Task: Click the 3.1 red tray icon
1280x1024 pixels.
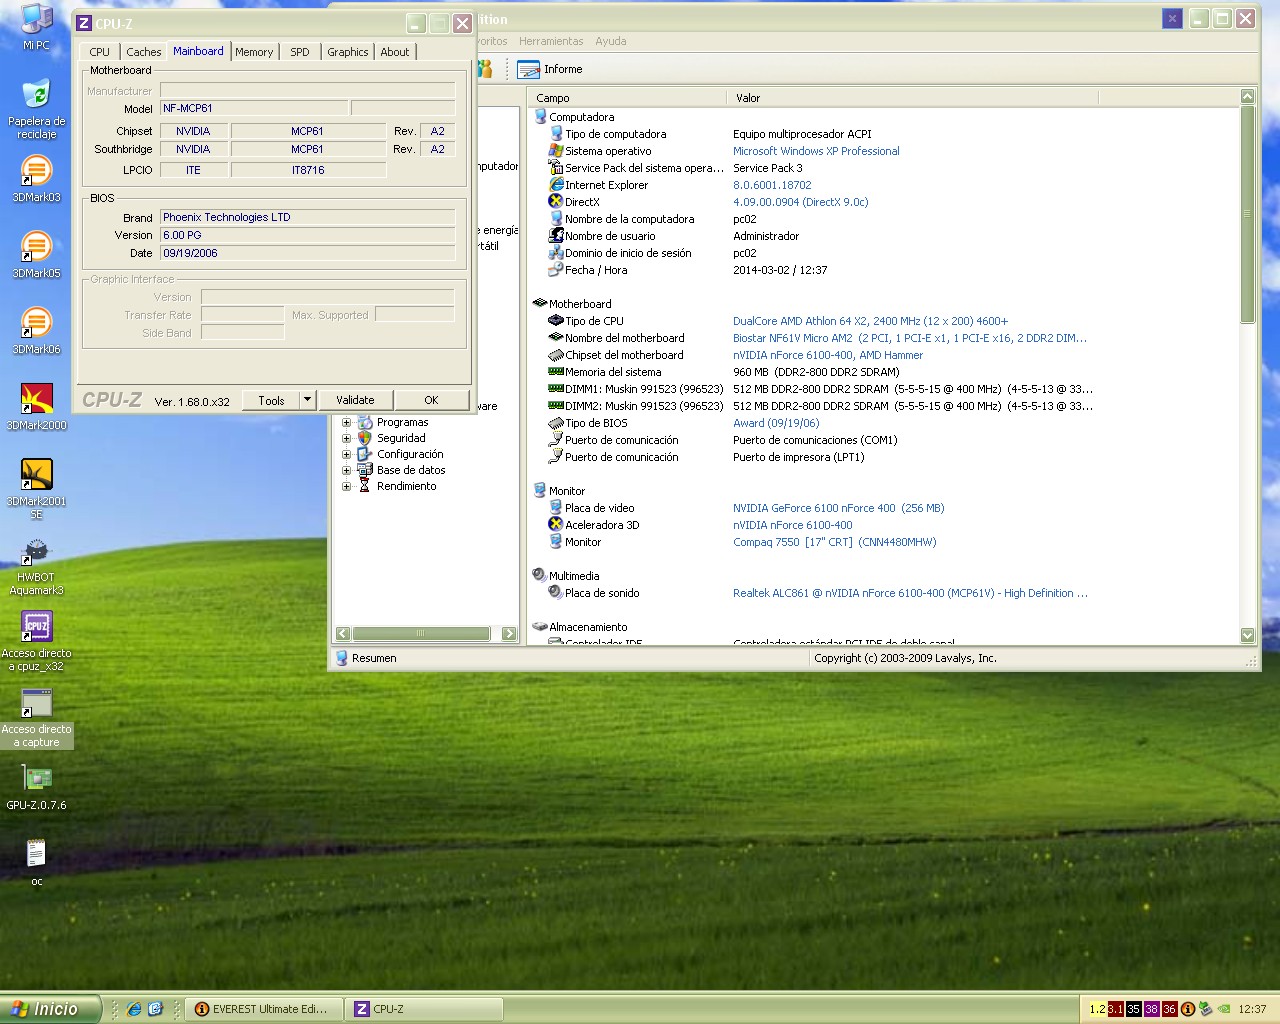Action: click(x=1115, y=1009)
